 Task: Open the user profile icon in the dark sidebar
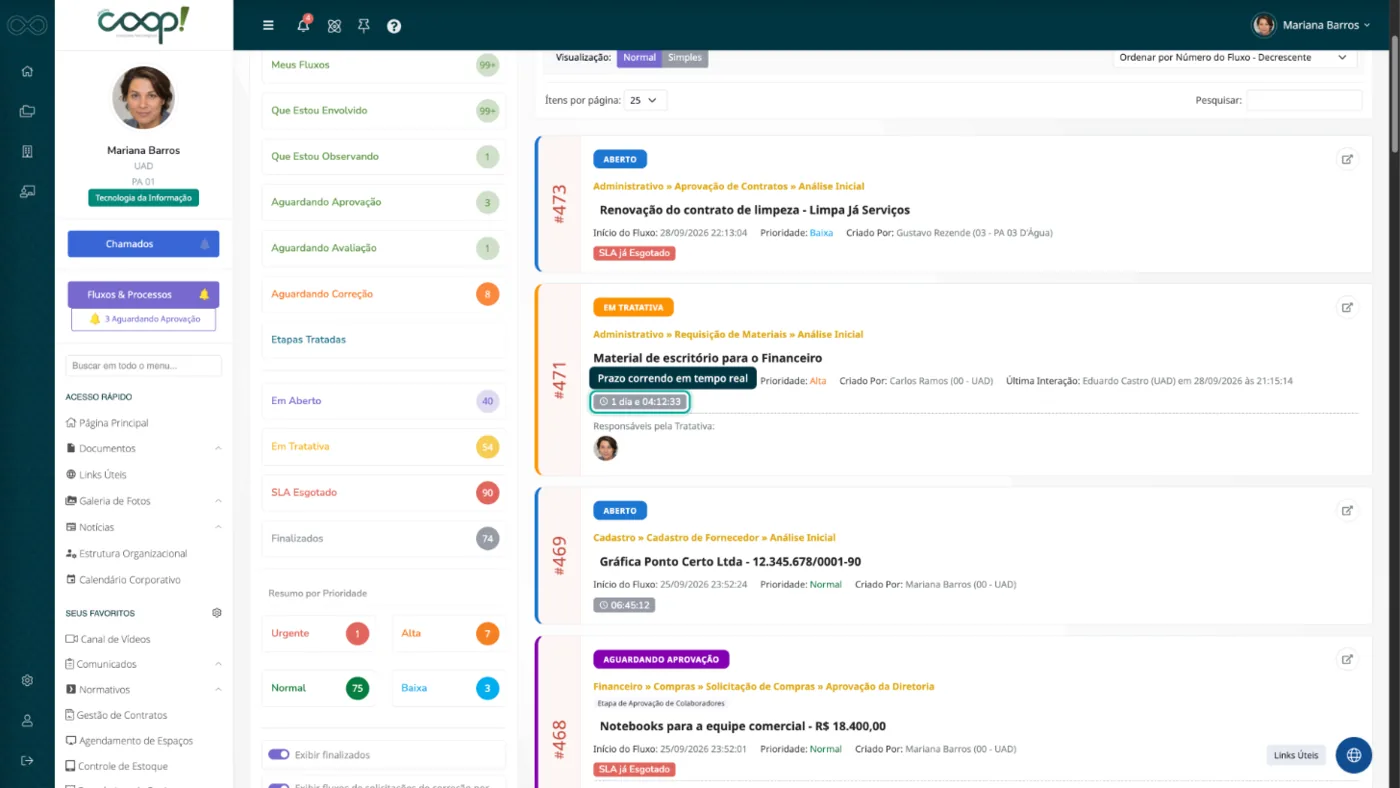click(27, 720)
